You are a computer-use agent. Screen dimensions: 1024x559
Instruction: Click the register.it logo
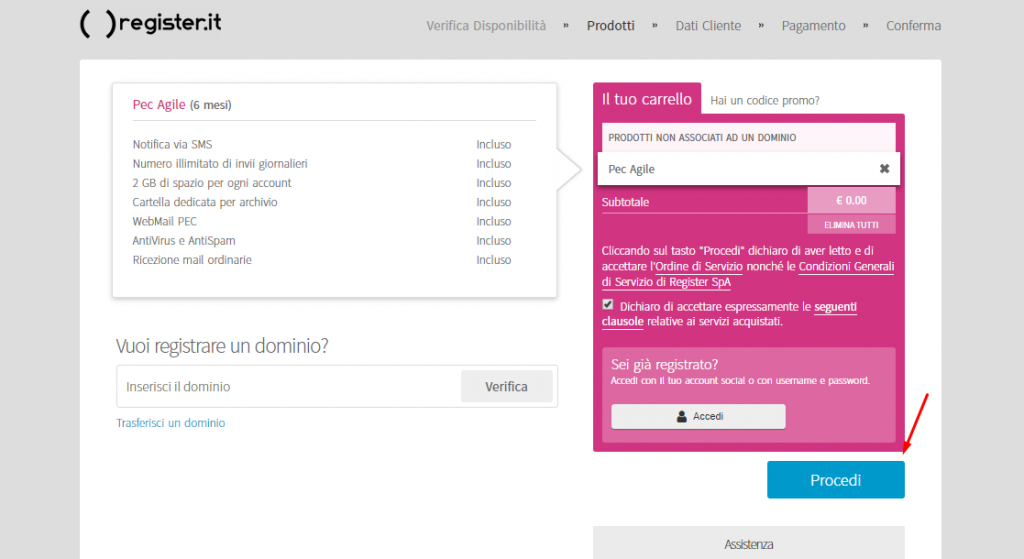(150, 24)
